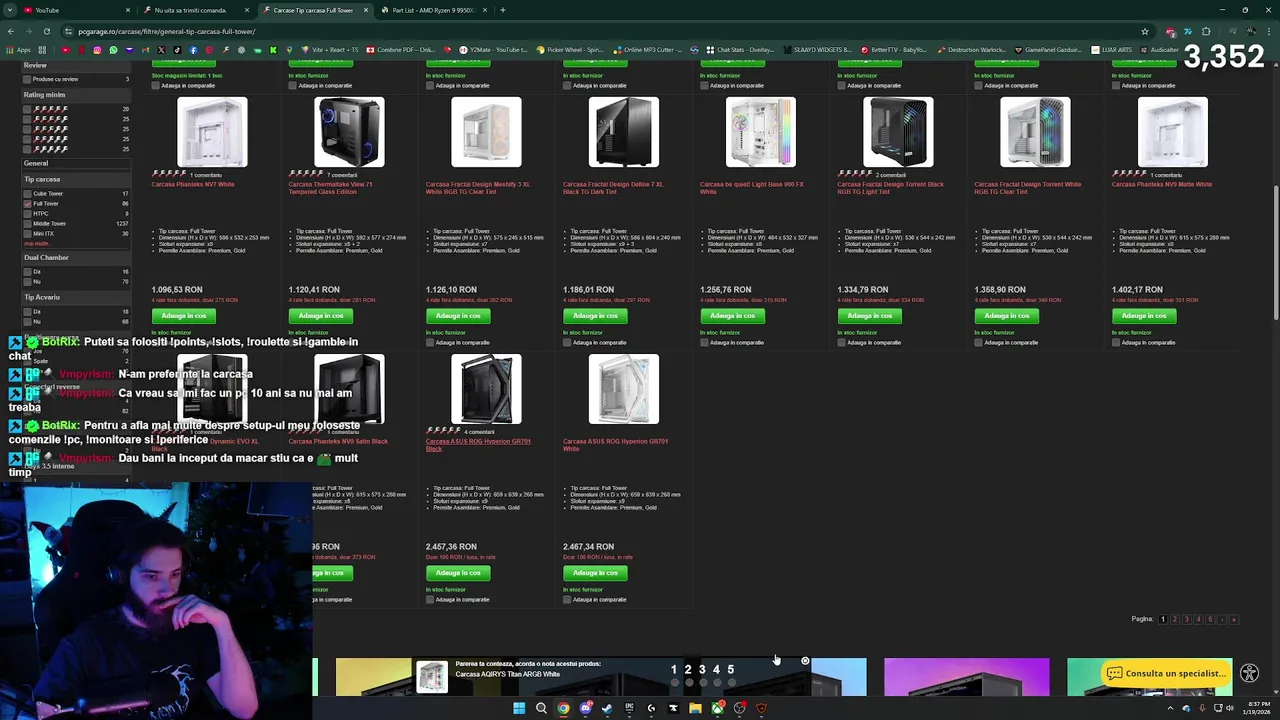
Task: Open File Explorer from the taskbar
Action: [x=695, y=708]
